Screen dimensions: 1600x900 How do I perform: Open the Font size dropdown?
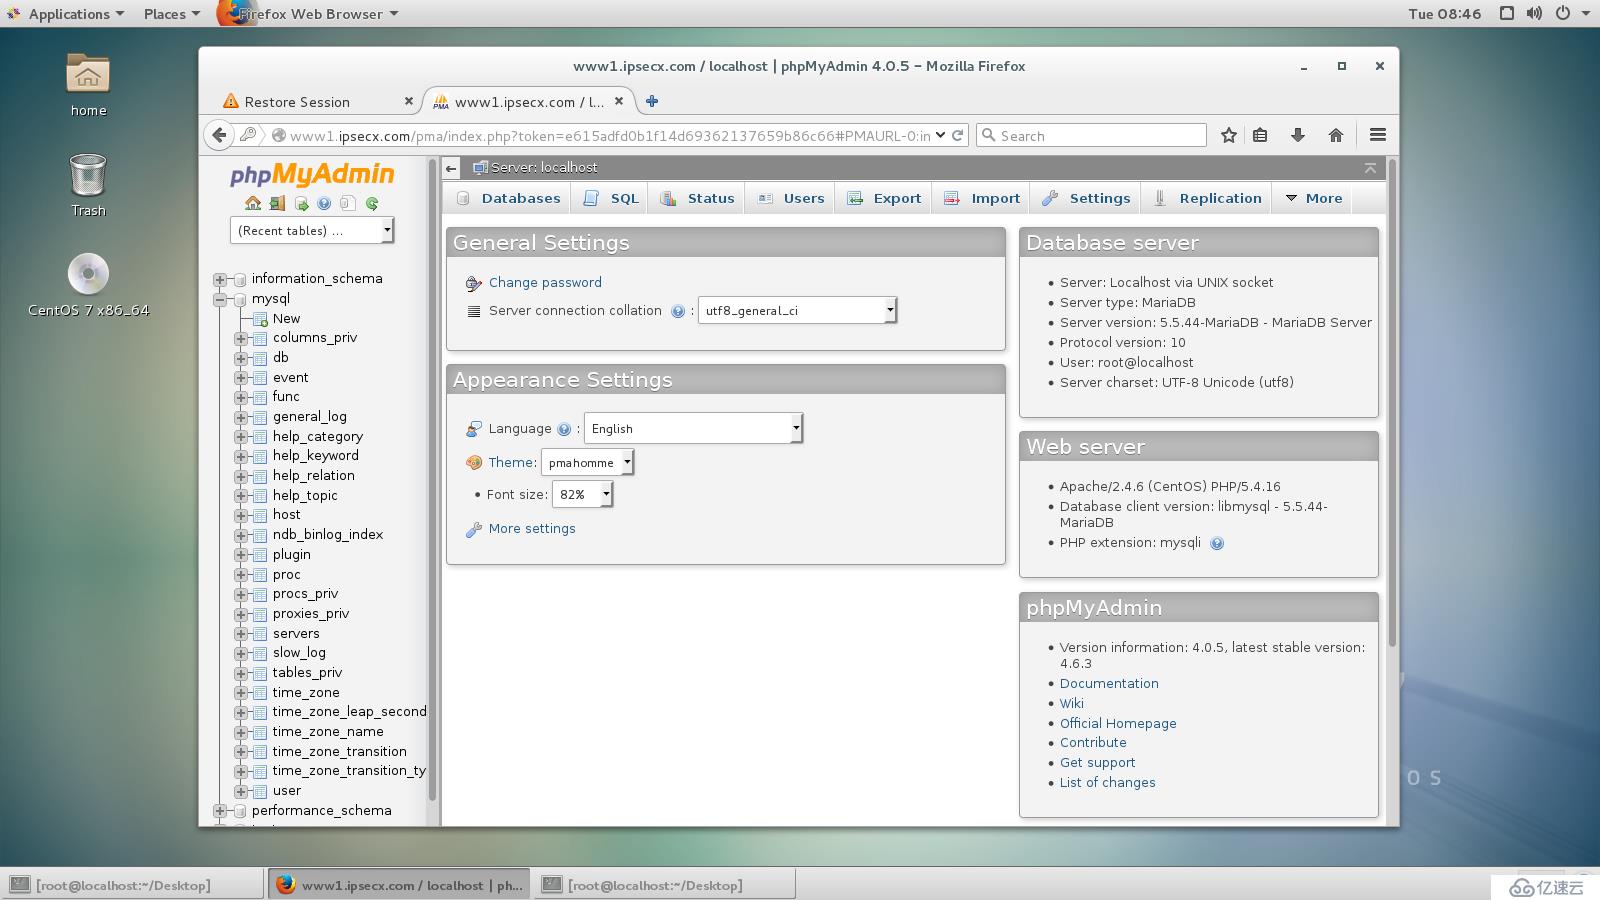tap(582, 495)
